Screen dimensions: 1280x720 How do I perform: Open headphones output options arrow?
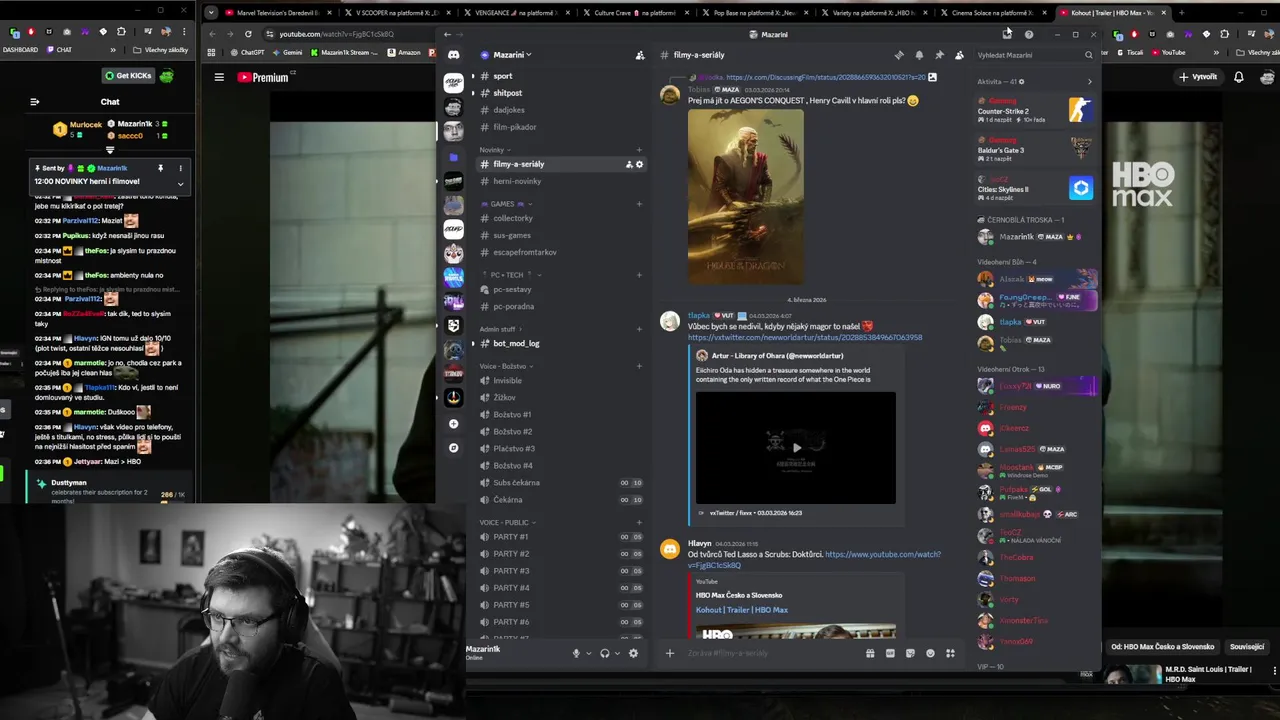(617, 653)
